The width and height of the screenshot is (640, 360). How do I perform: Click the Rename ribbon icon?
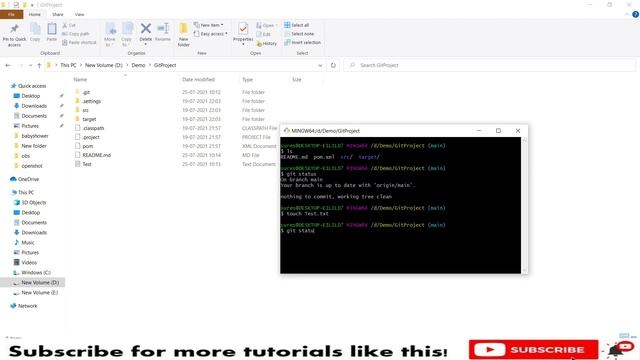[x=163, y=32]
